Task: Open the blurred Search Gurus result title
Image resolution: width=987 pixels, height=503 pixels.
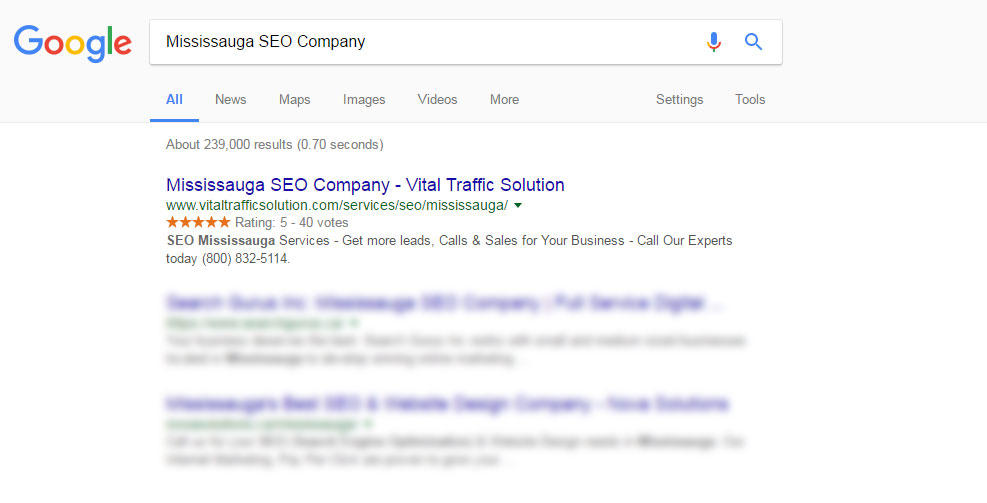Action: coord(444,303)
